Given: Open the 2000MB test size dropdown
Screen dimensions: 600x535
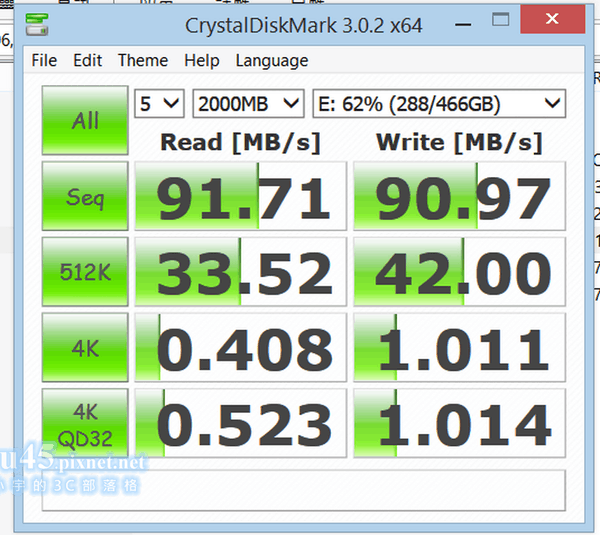Looking at the screenshot, I should [248, 104].
